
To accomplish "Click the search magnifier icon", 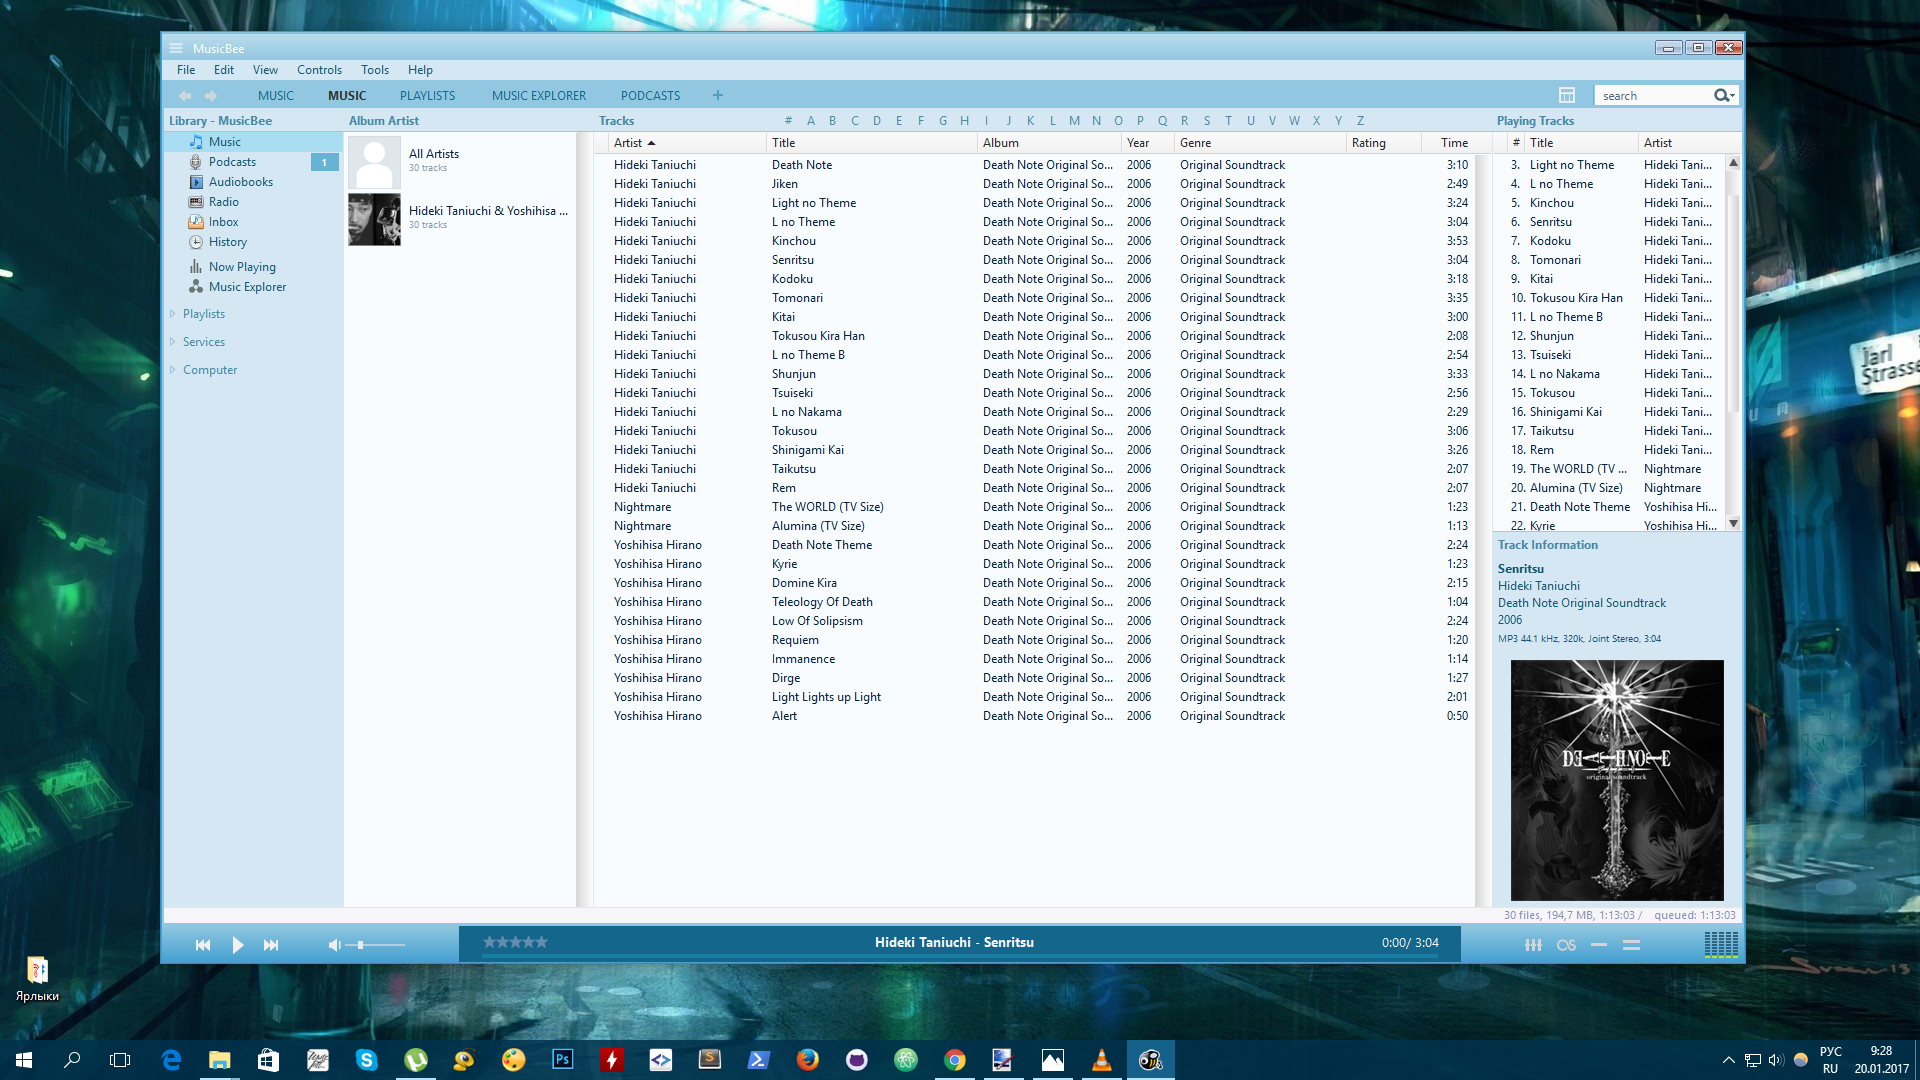I will pyautogui.click(x=1721, y=96).
